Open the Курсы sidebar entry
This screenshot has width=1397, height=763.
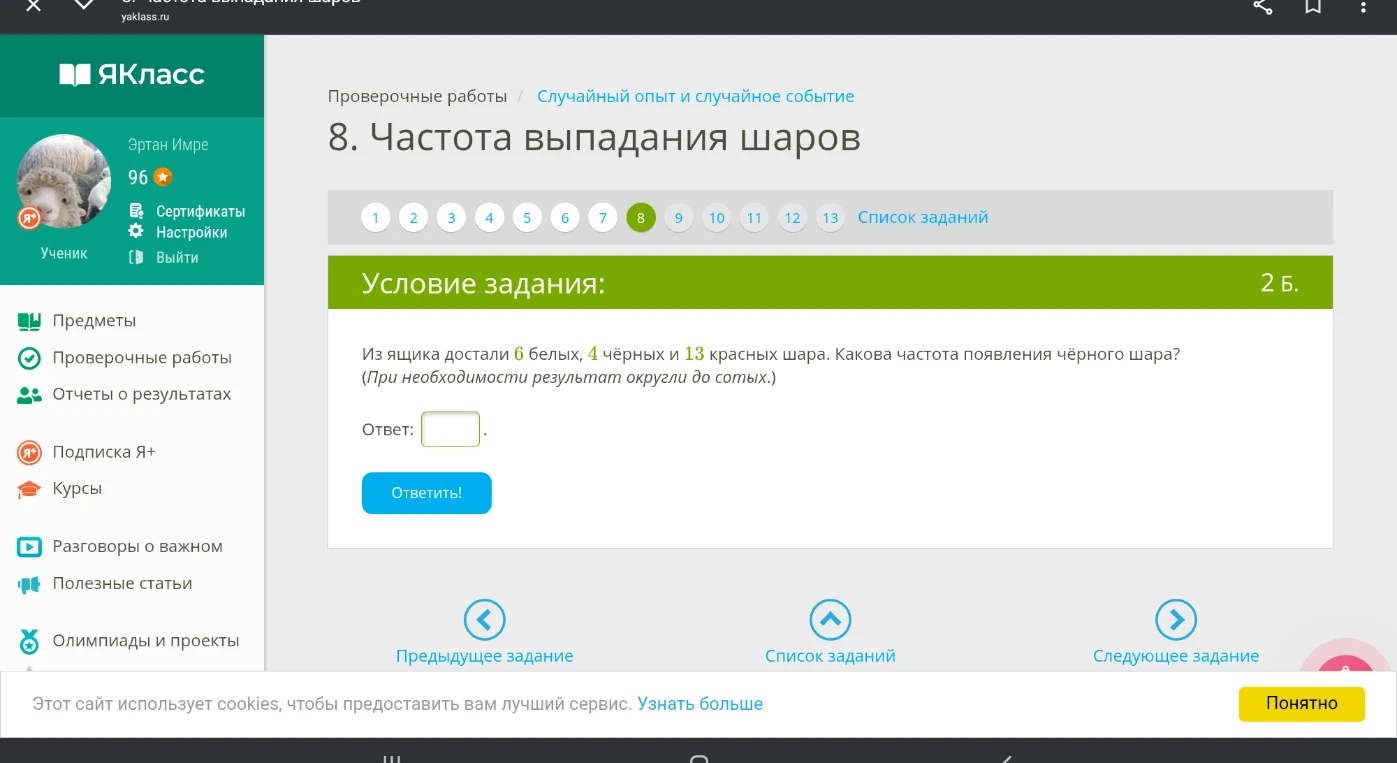coord(77,489)
